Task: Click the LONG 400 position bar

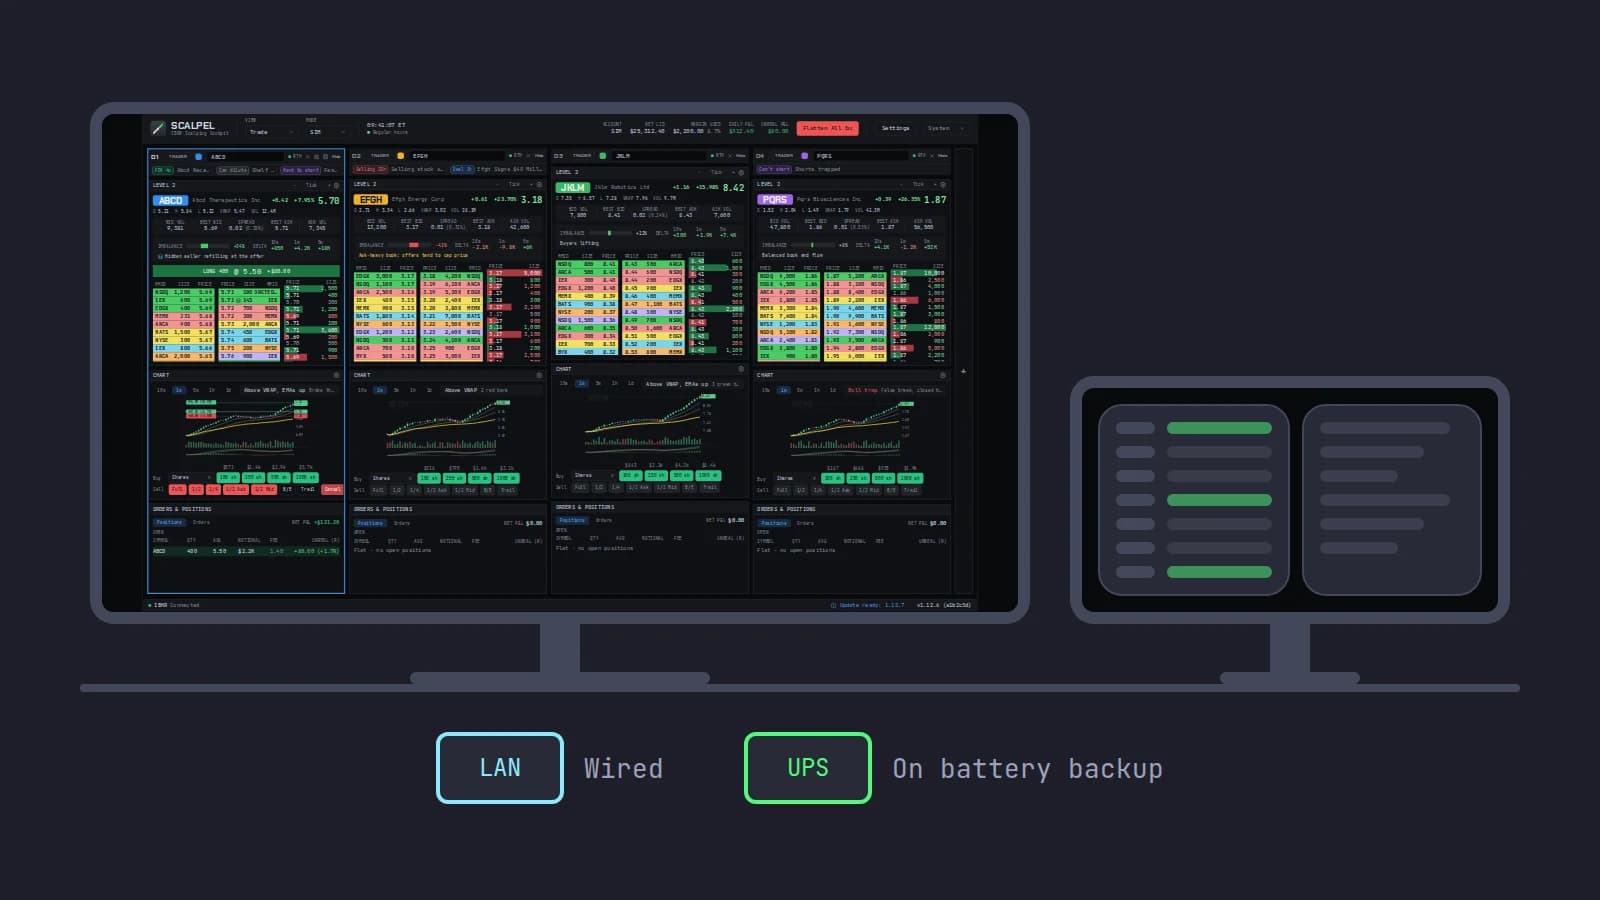Action: point(246,271)
